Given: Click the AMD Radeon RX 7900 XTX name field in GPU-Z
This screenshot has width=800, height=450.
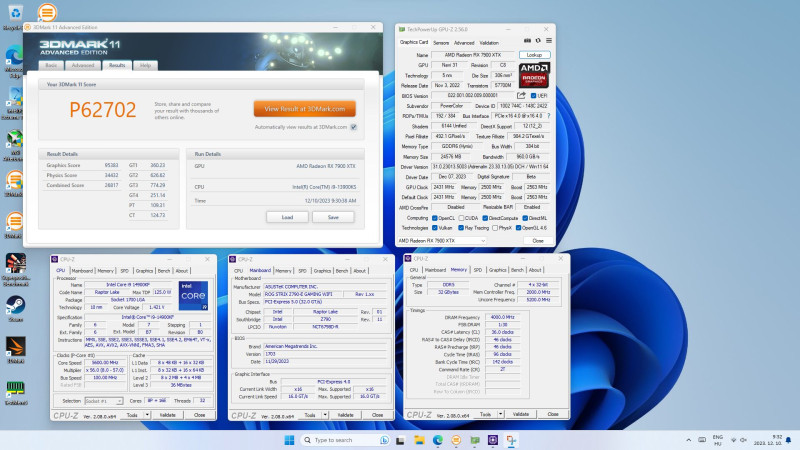Looking at the screenshot, I should pos(472,55).
